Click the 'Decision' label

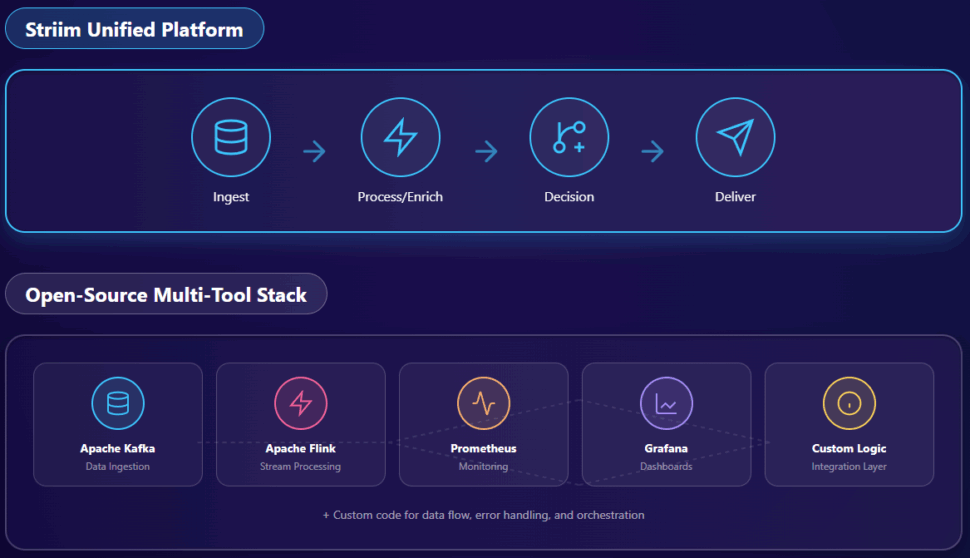tap(569, 197)
